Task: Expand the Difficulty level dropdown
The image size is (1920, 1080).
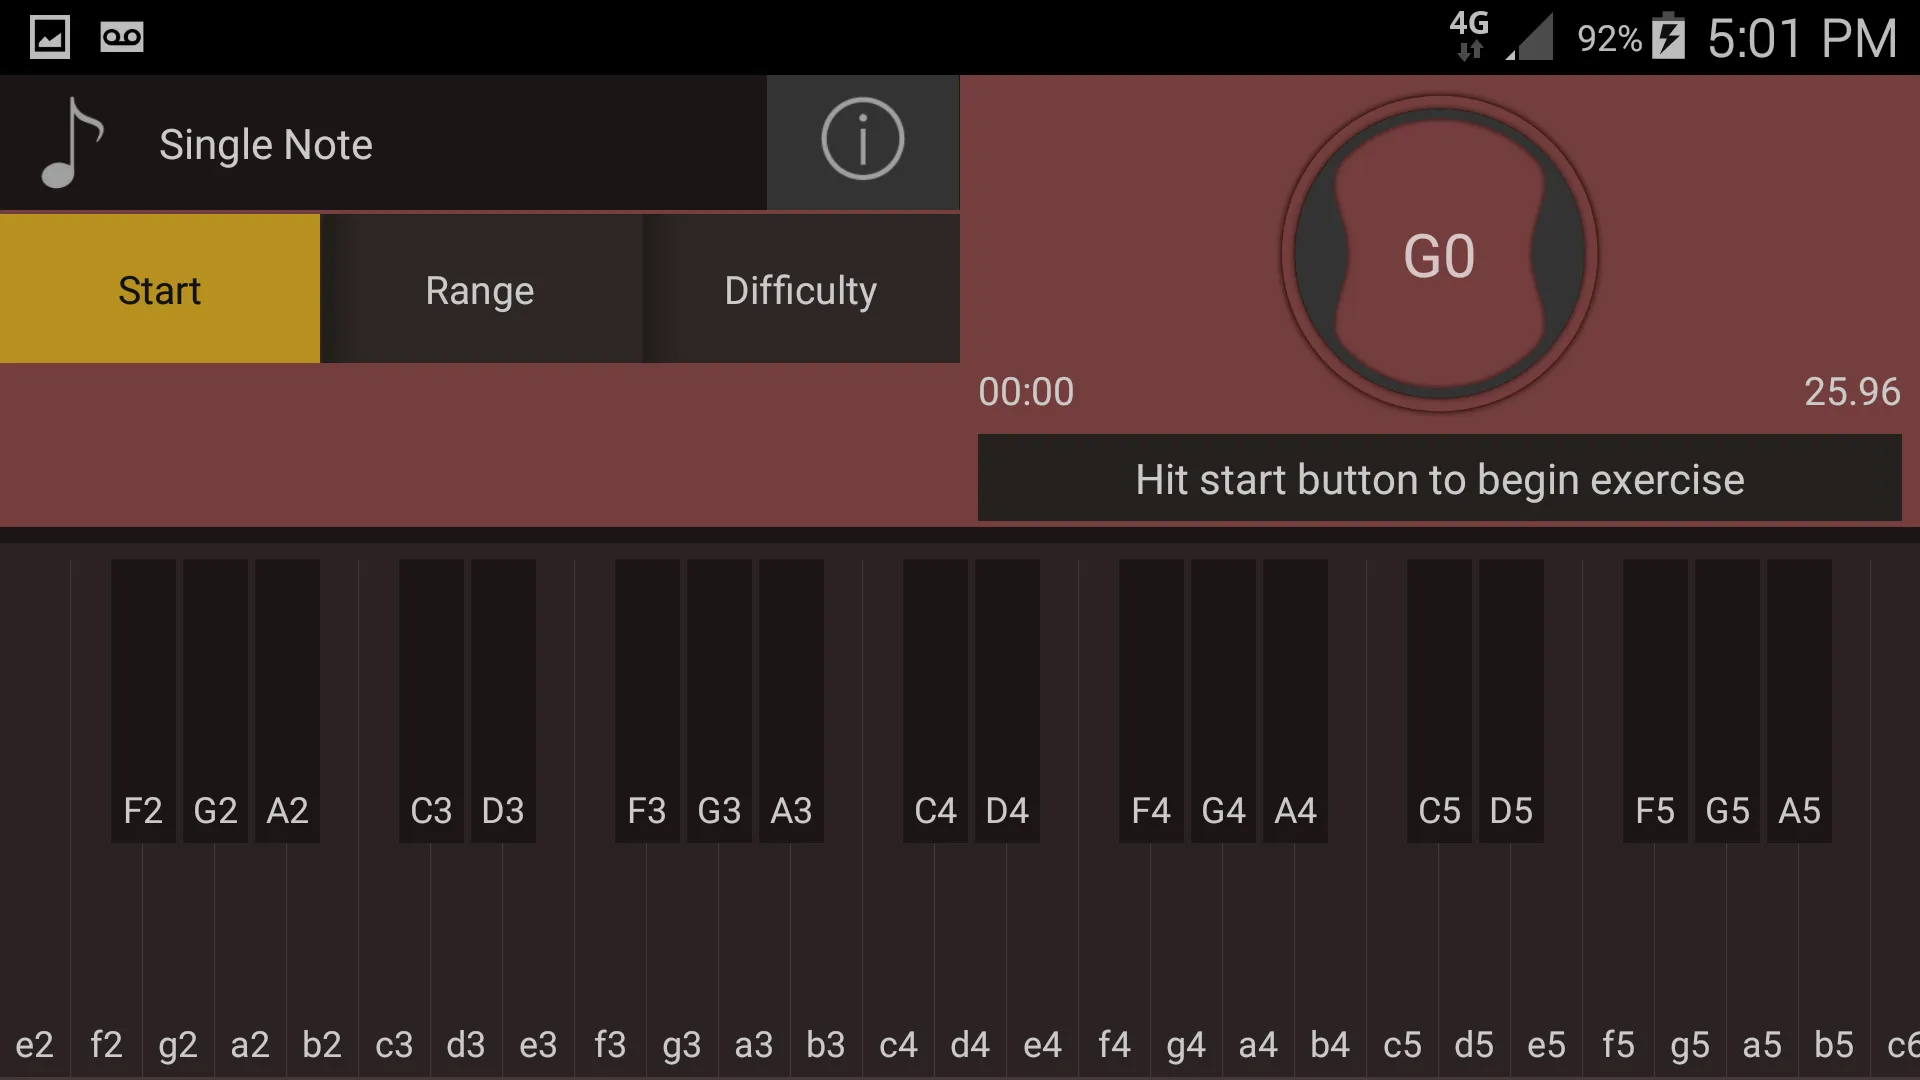Action: 799,290
